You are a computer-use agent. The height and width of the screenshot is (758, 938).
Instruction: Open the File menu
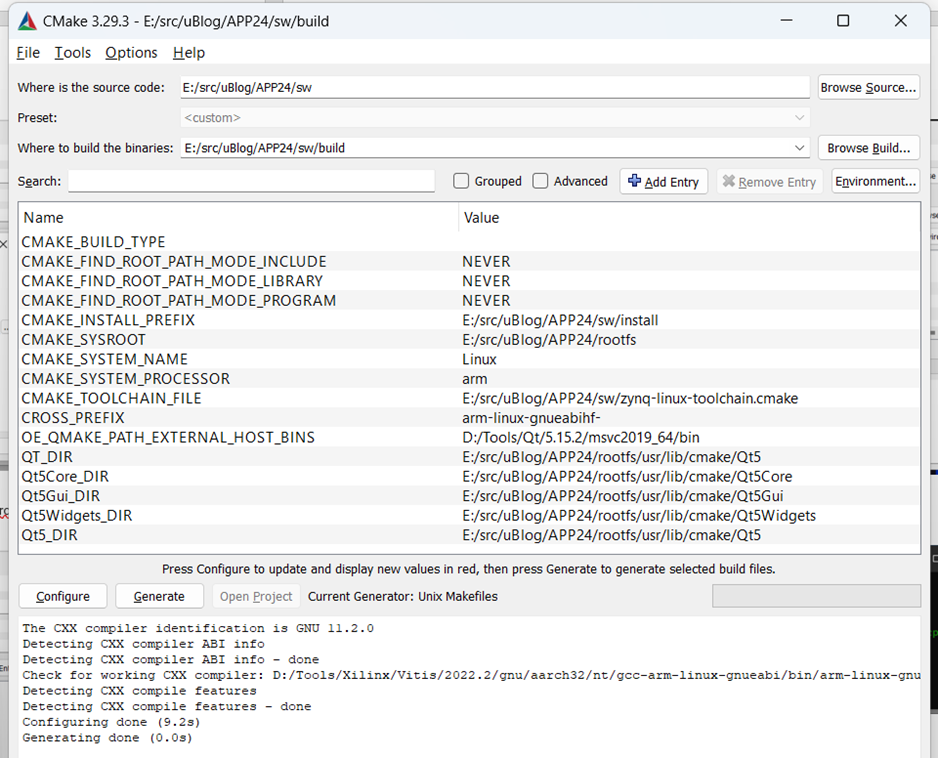coord(28,53)
